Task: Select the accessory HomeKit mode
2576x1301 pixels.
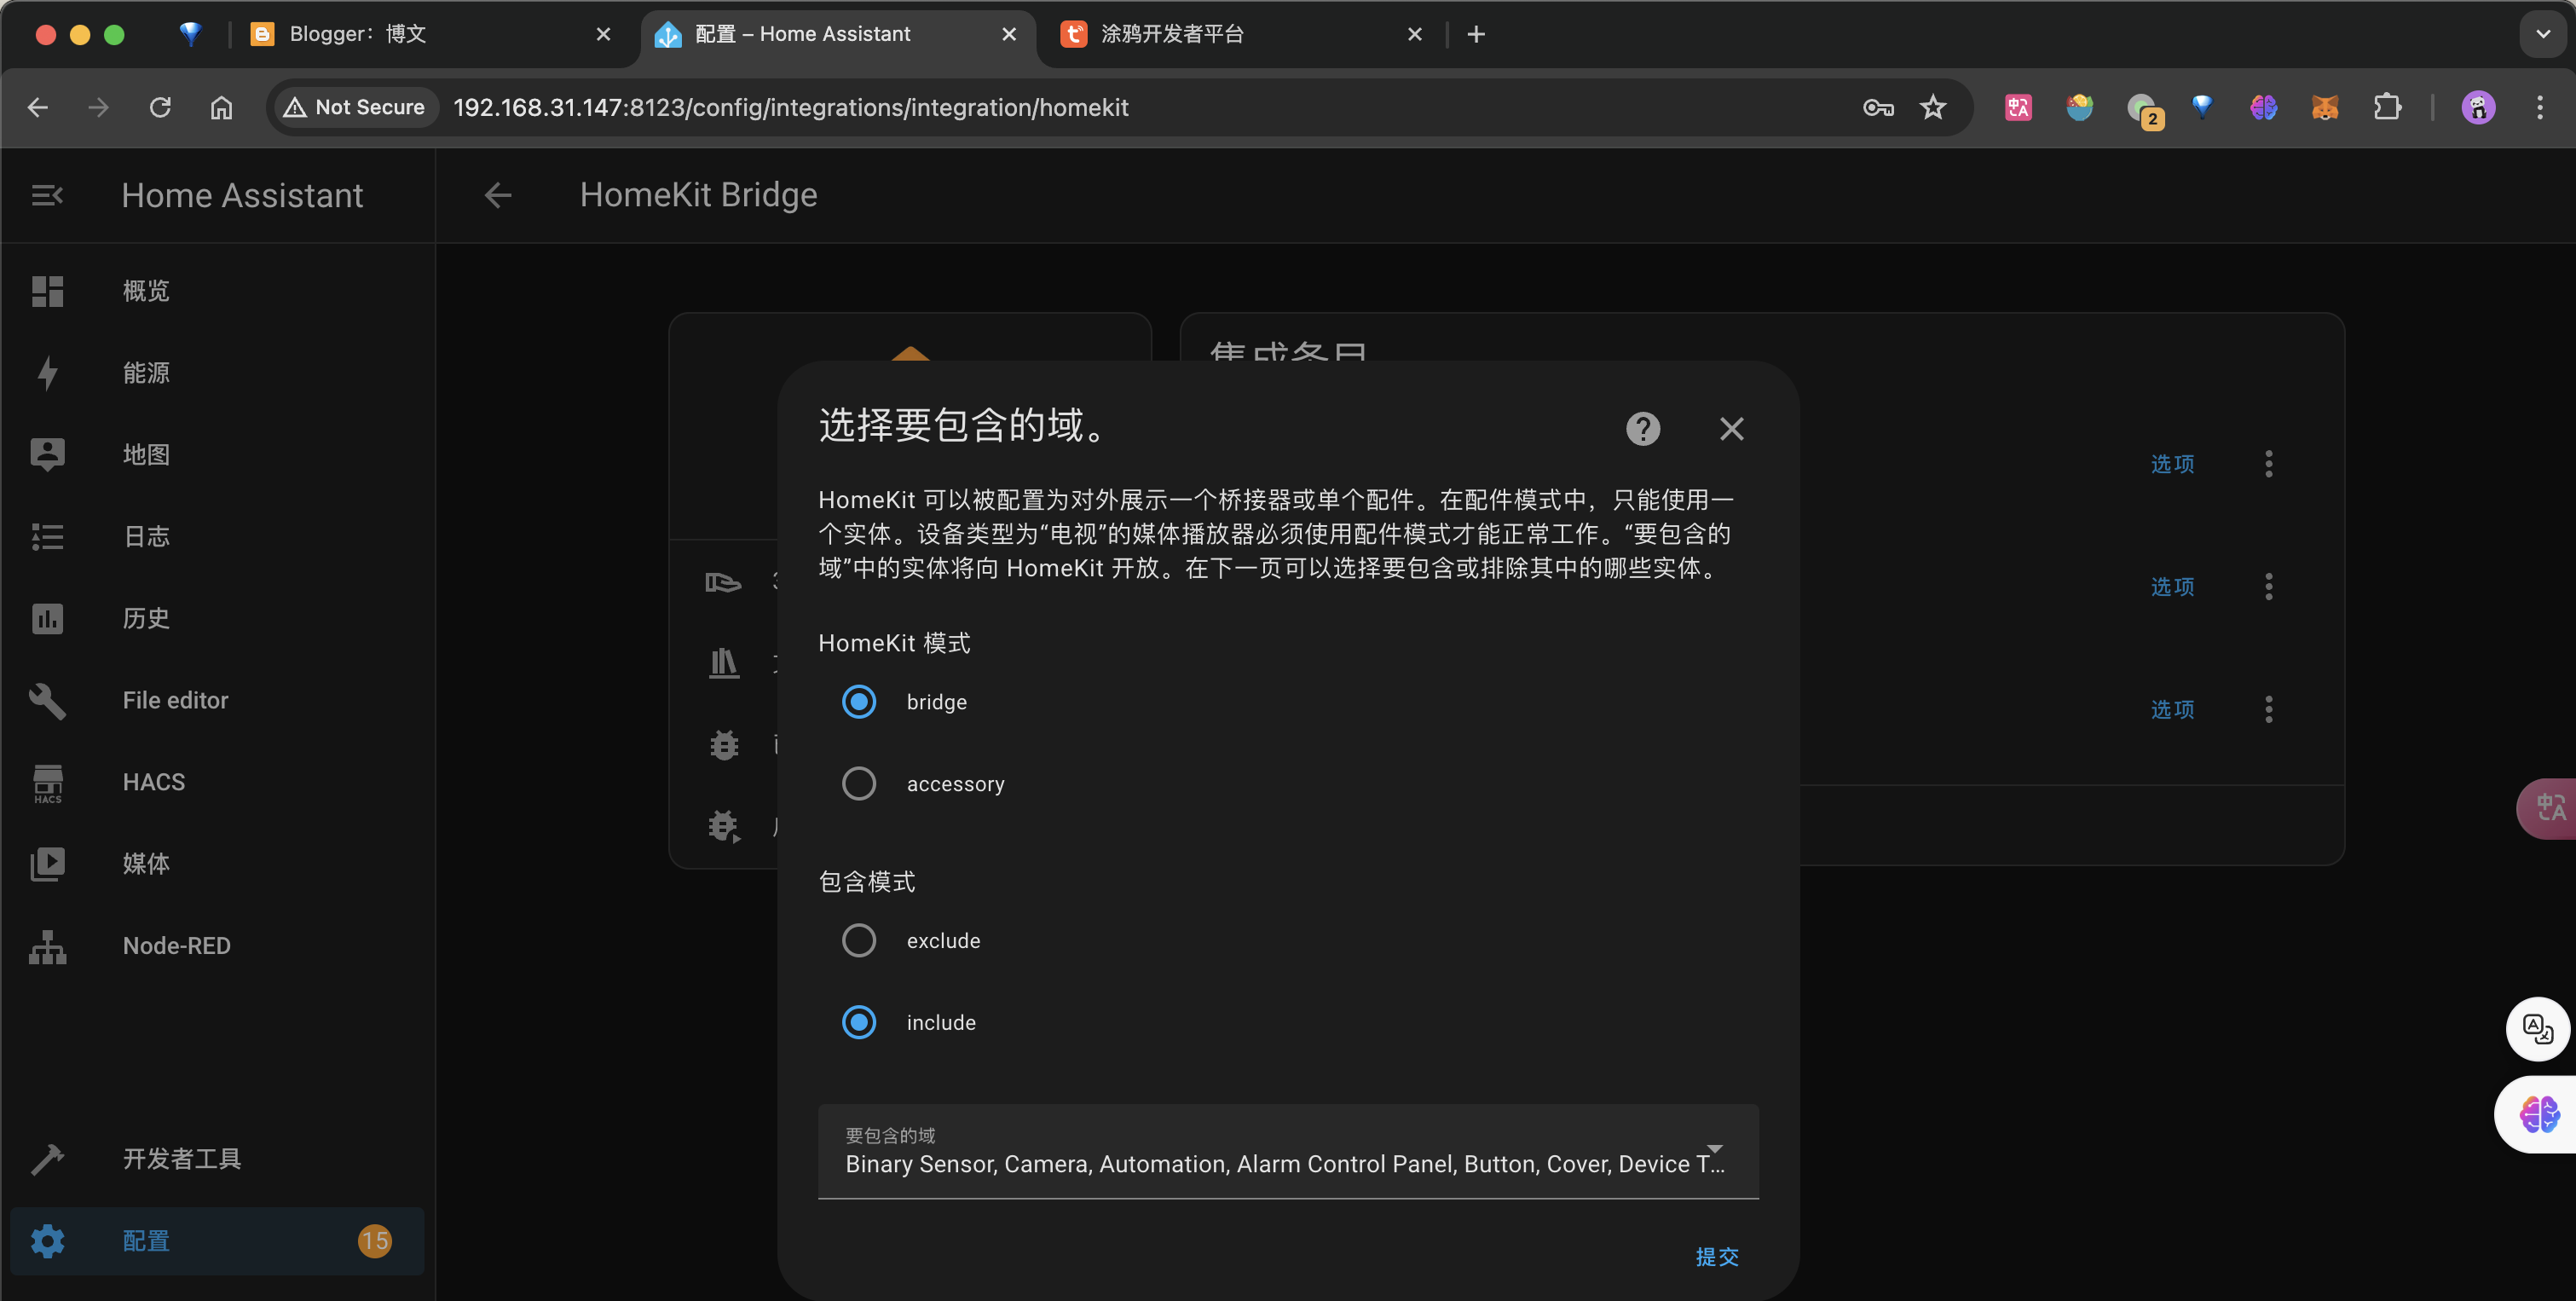Action: click(x=858, y=783)
